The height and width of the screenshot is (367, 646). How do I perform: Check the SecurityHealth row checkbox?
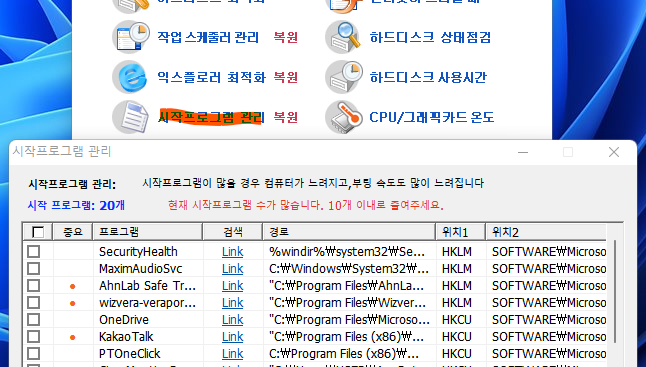(34, 252)
